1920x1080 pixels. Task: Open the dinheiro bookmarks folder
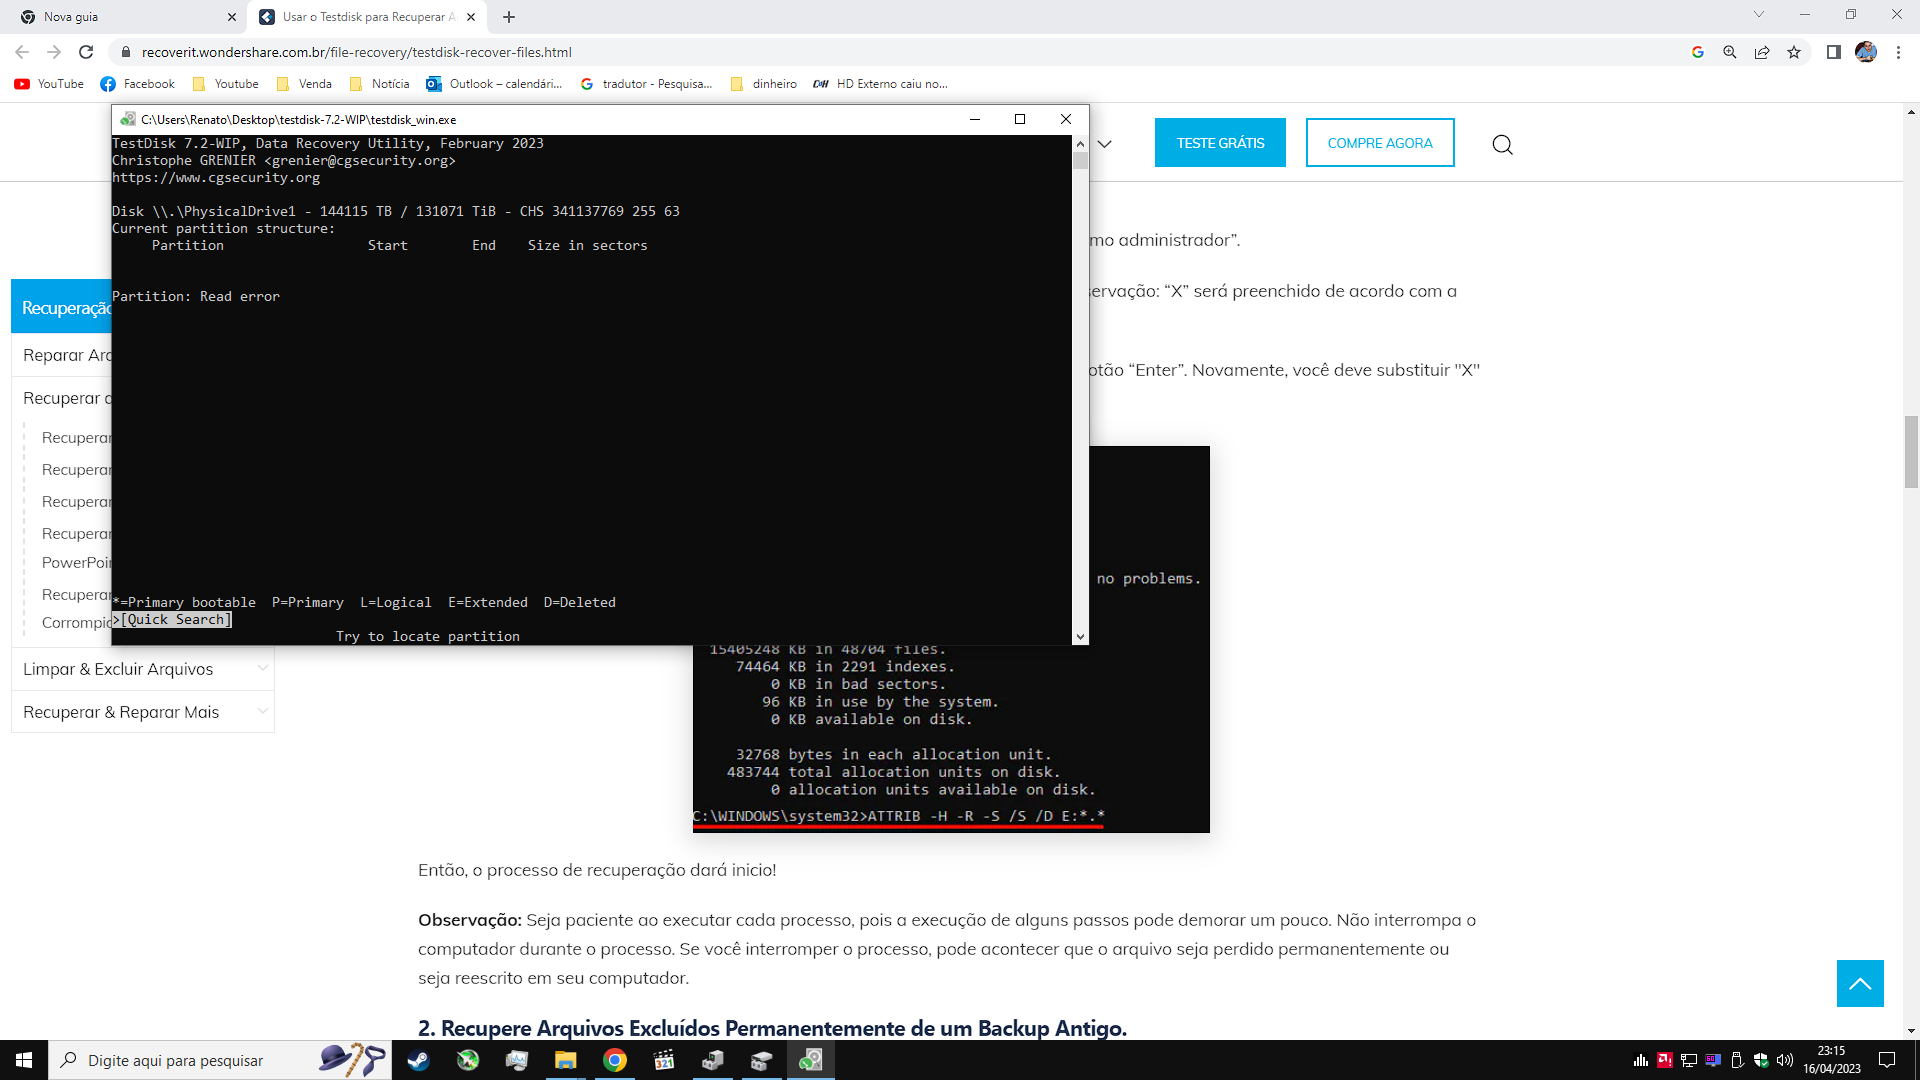click(x=764, y=84)
